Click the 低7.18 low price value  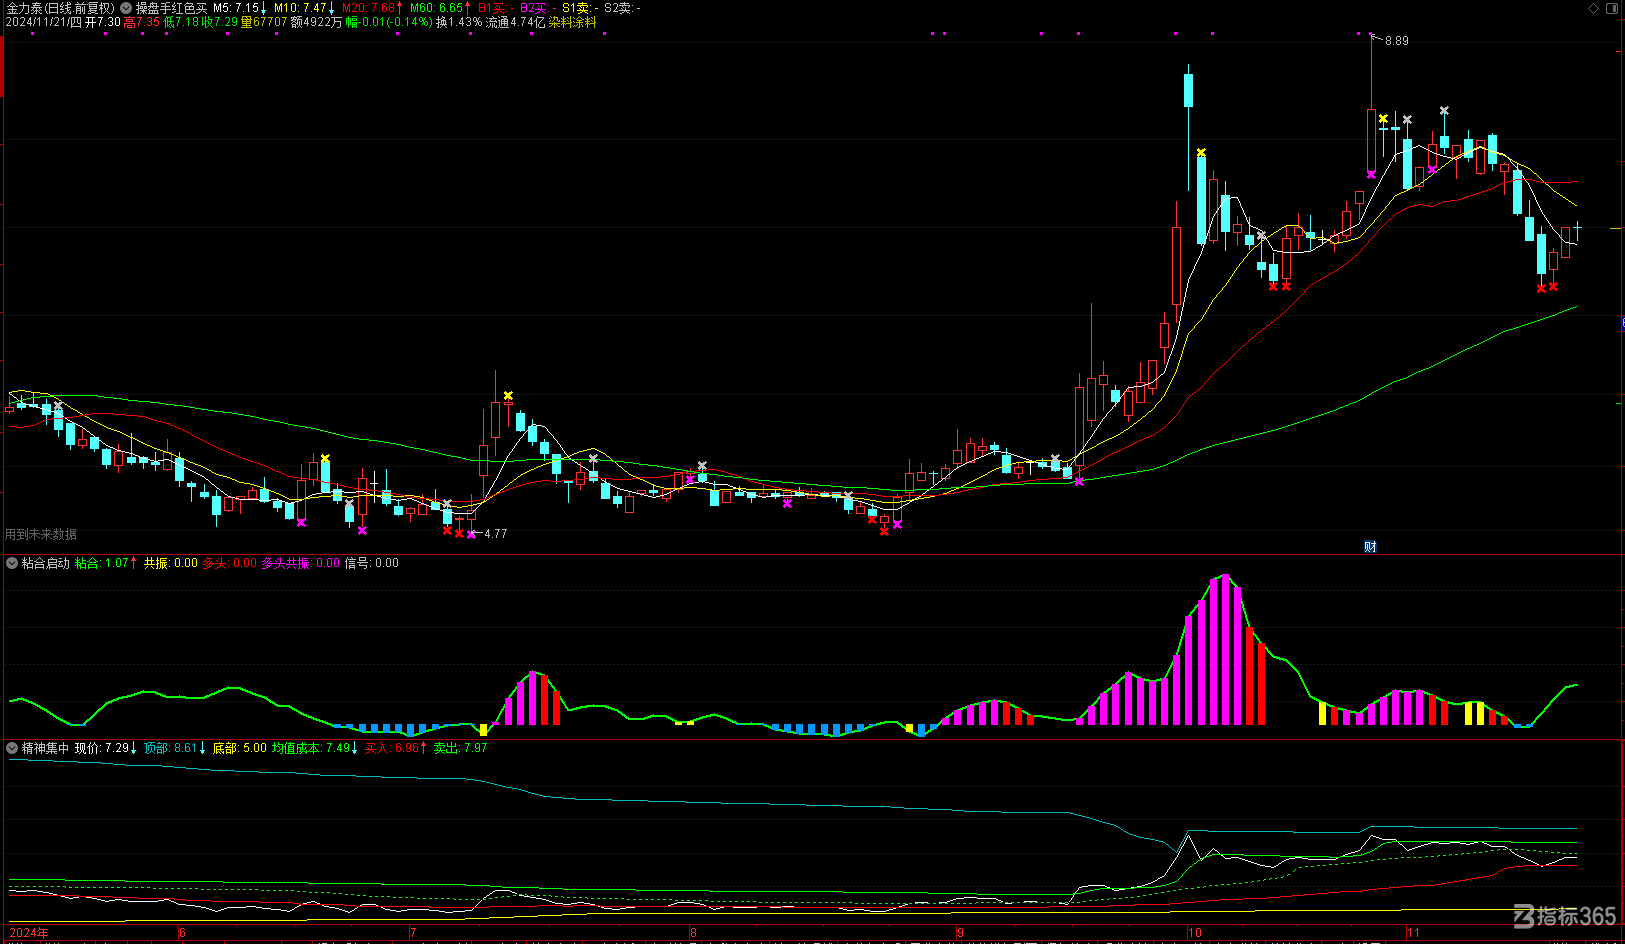(181, 22)
